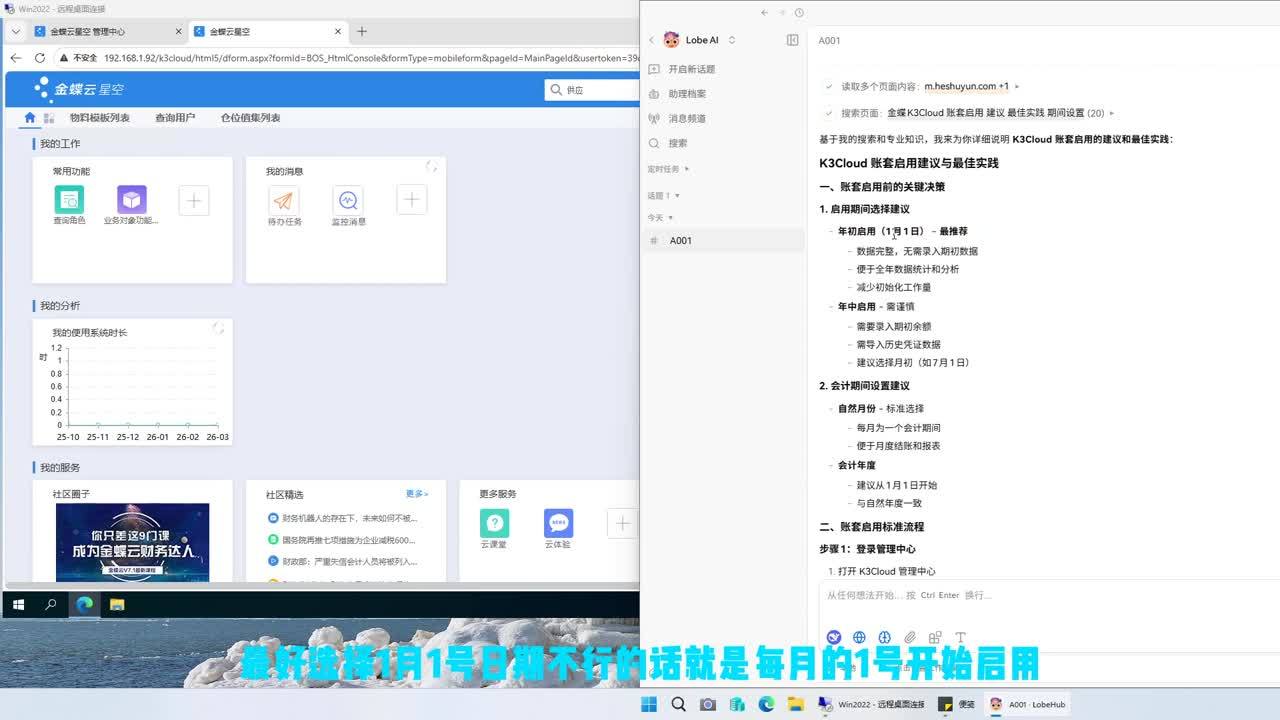Click 开启新话题 to start a new topic
This screenshot has height=720, width=1280.
[x=691, y=69]
